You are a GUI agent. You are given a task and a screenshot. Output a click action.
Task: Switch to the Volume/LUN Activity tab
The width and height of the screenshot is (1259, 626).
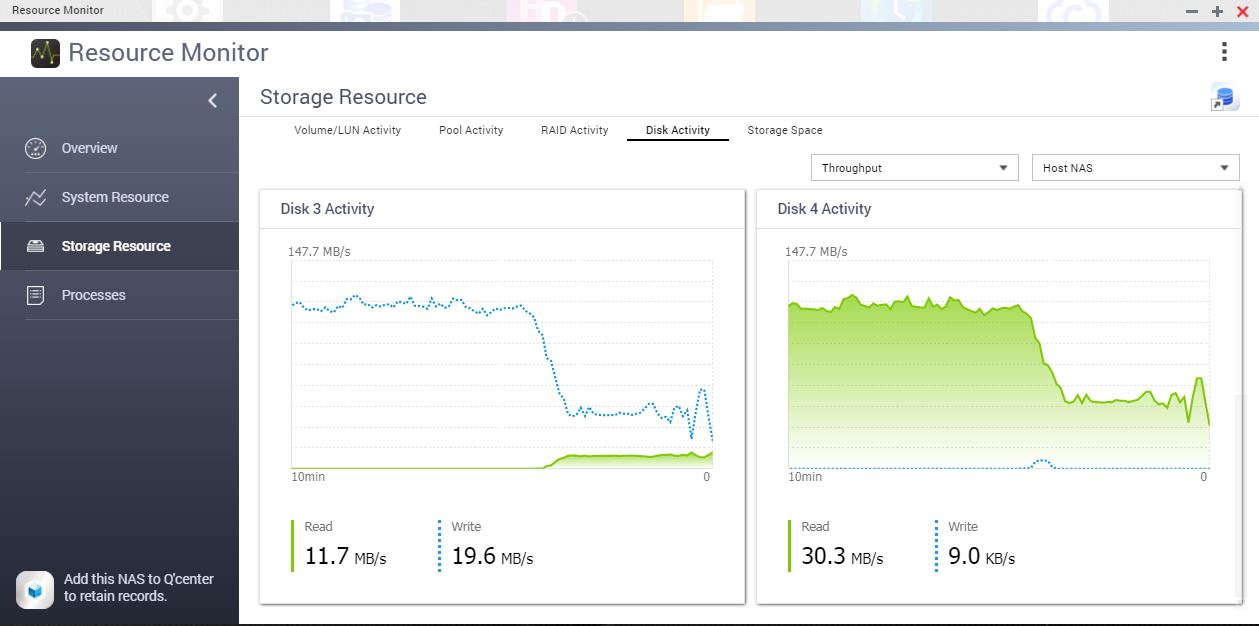pos(347,130)
